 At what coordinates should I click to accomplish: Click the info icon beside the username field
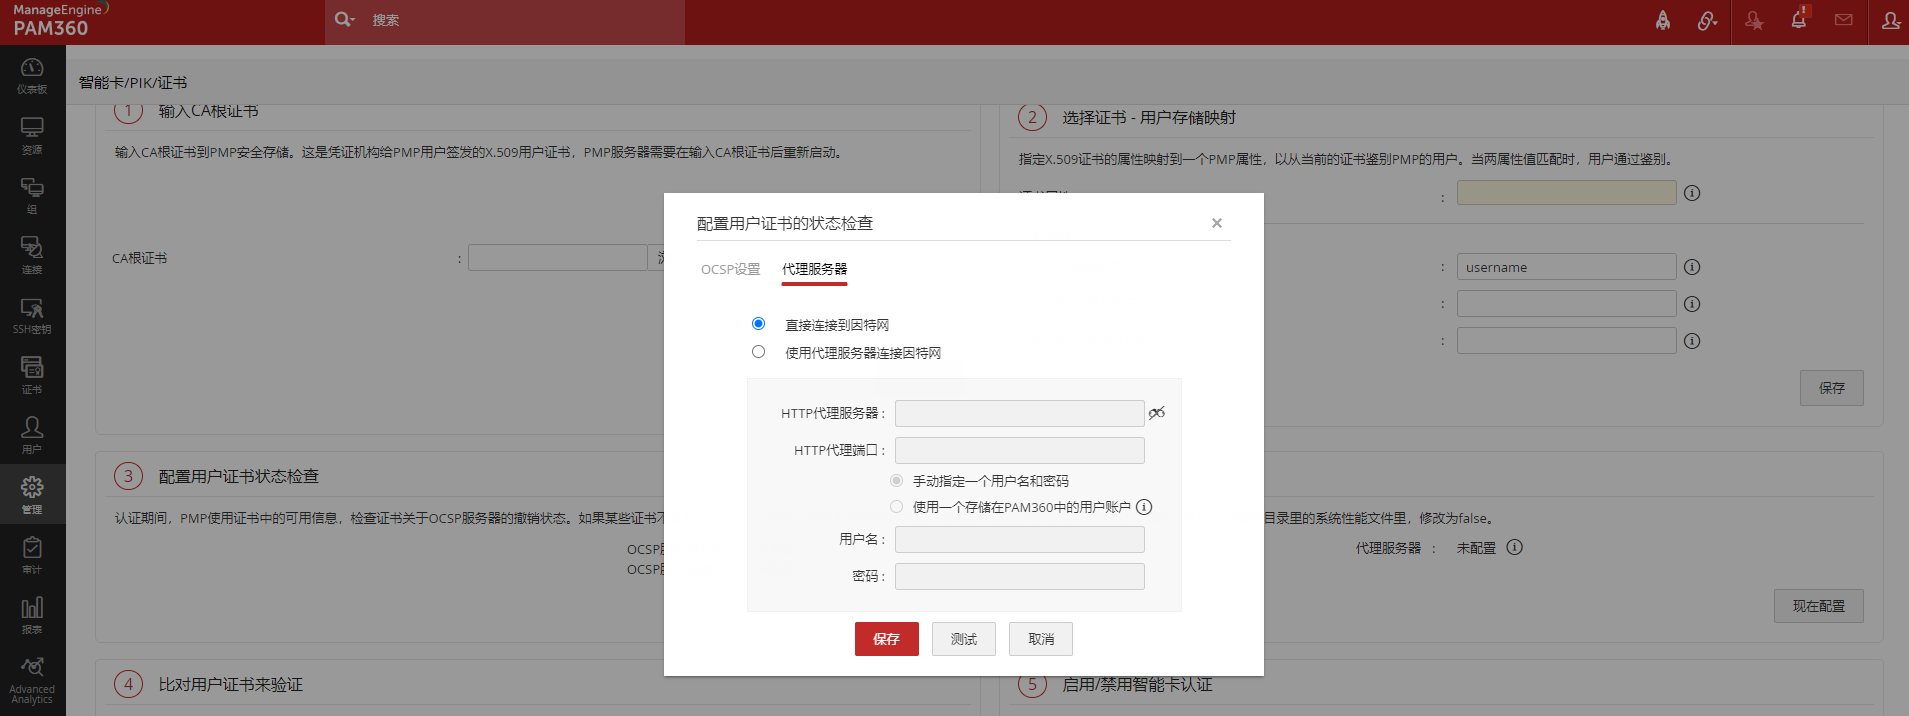click(x=1692, y=267)
